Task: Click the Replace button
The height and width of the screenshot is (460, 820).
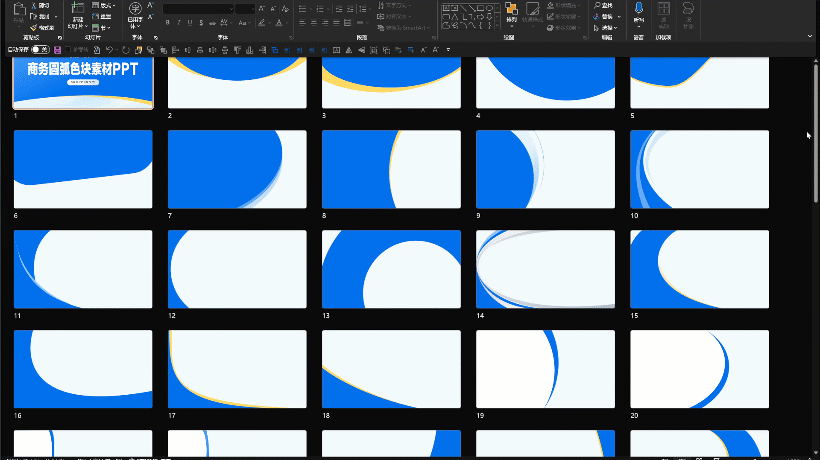Action: (x=603, y=17)
